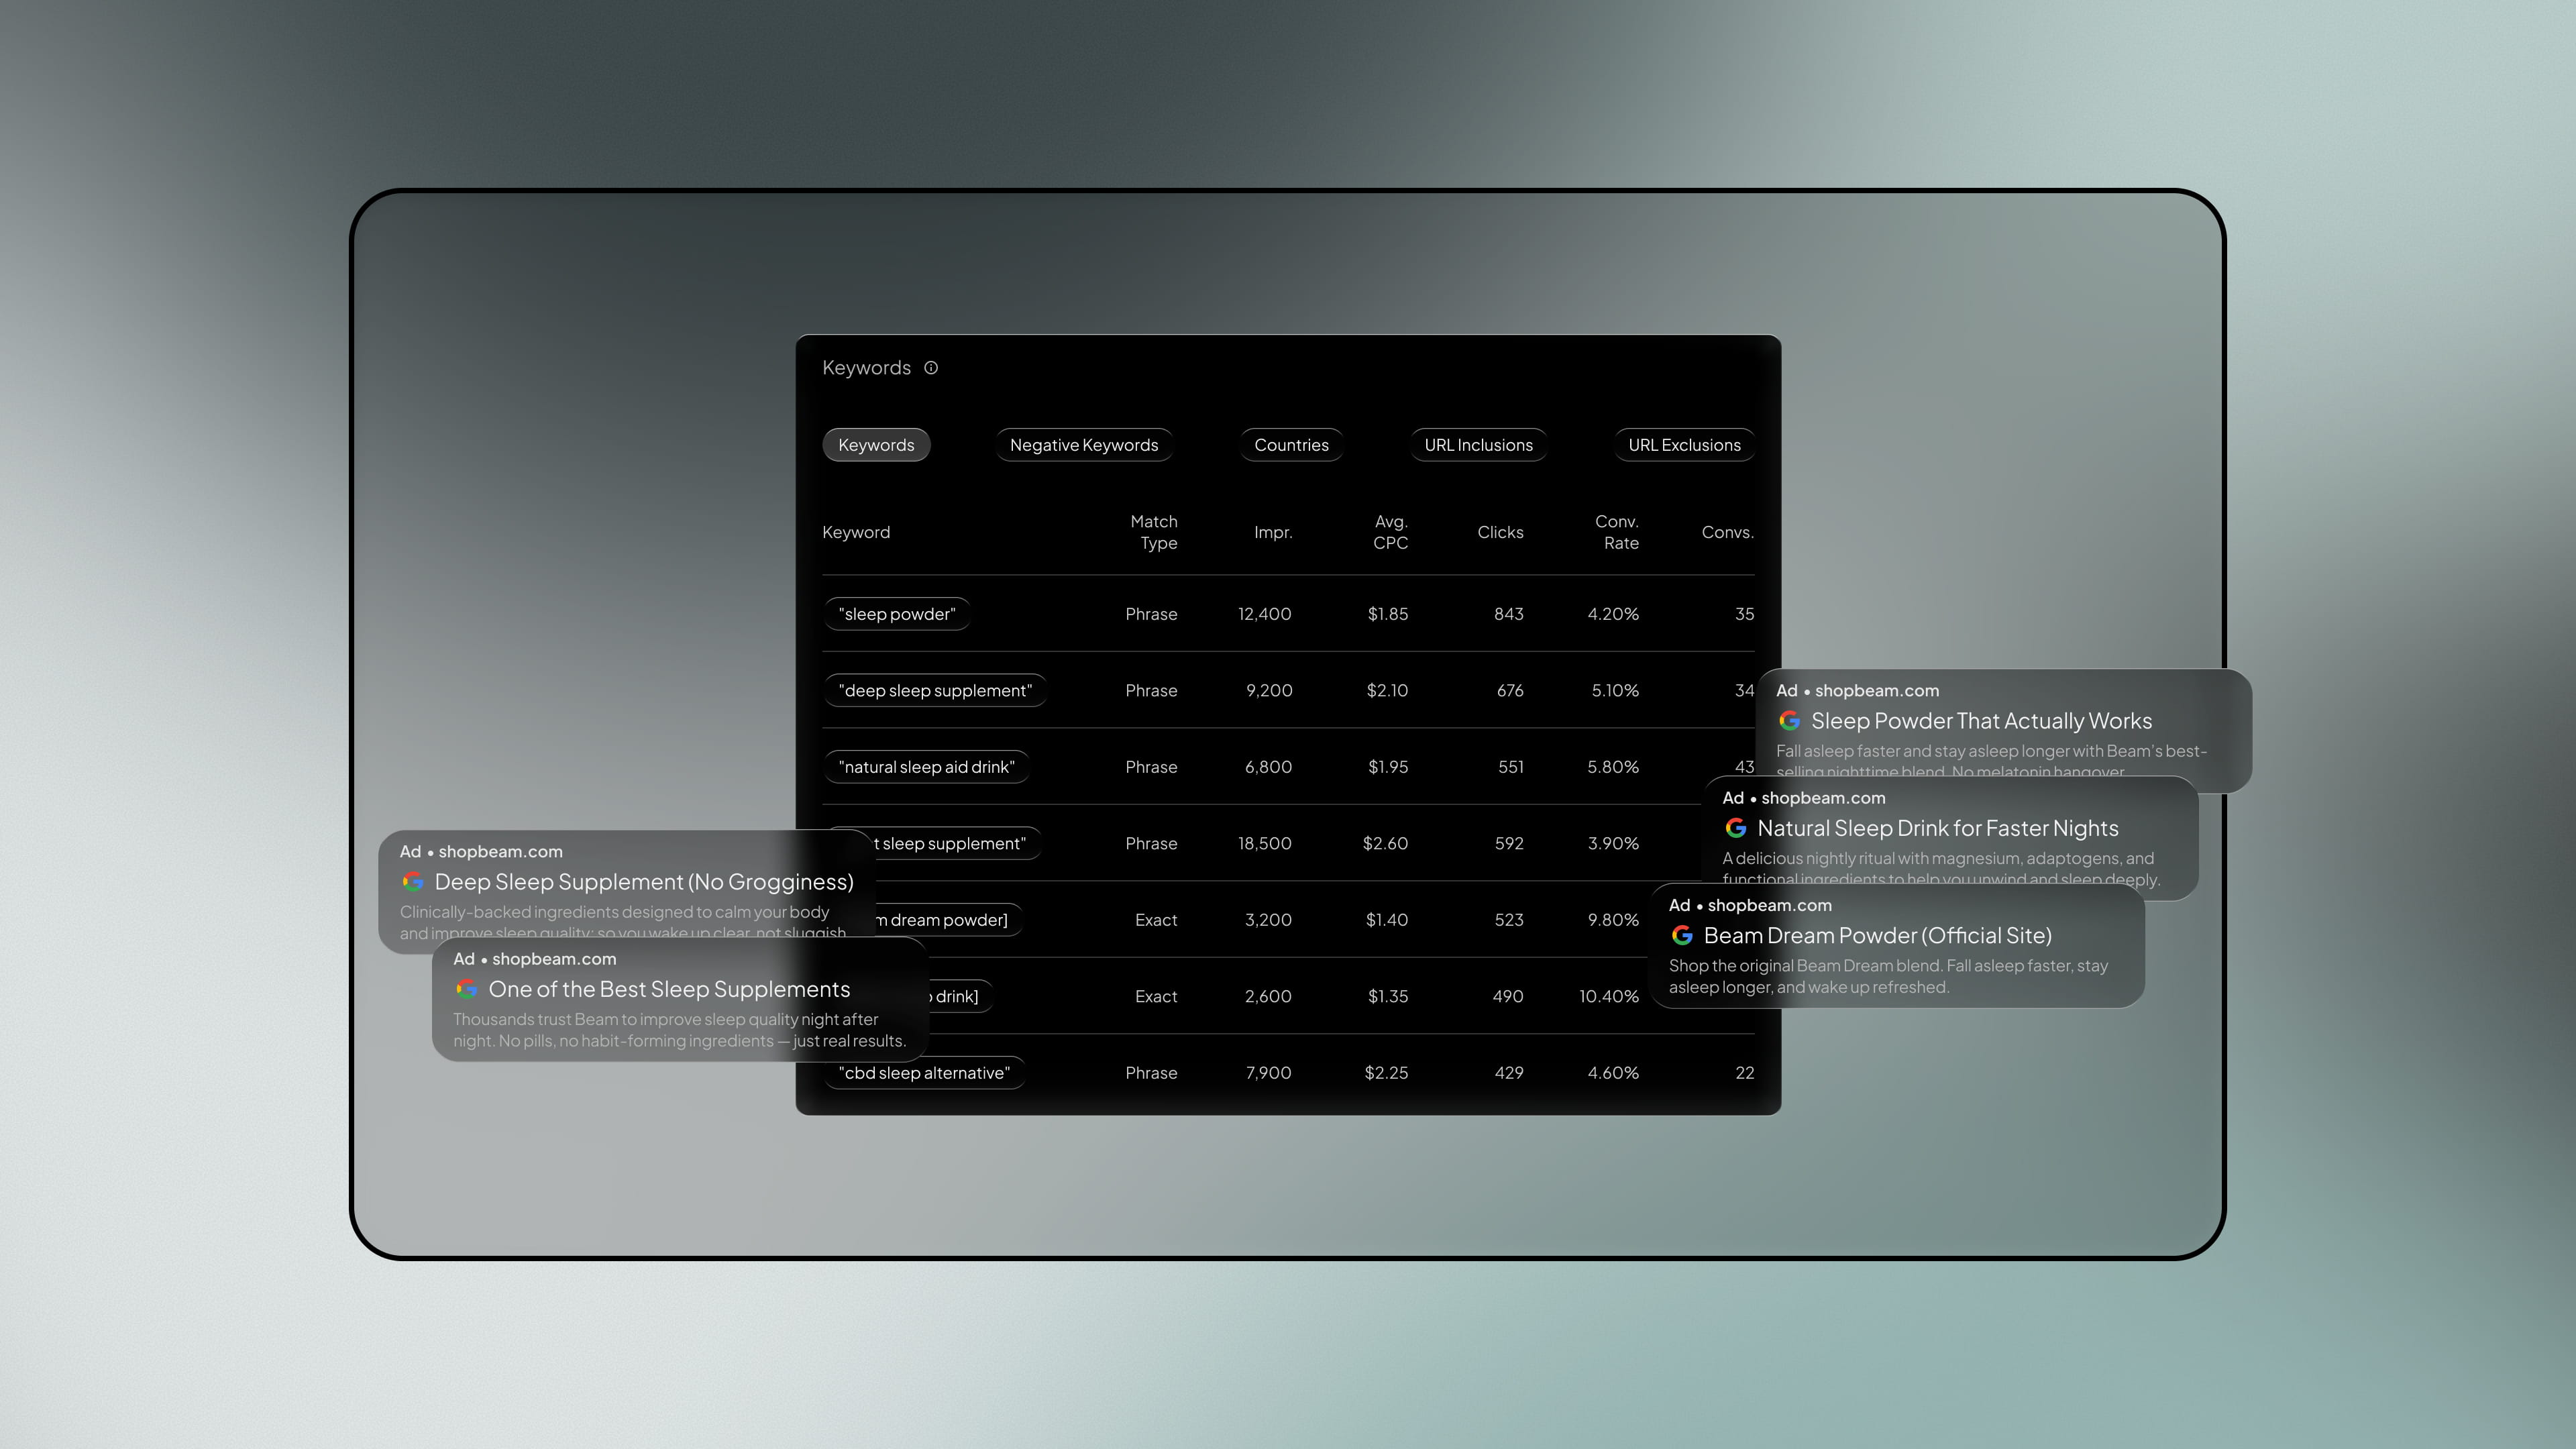This screenshot has width=2576, height=1449.
Task: Click the 10.40% conversion rate value
Action: (x=1609, y=997)
